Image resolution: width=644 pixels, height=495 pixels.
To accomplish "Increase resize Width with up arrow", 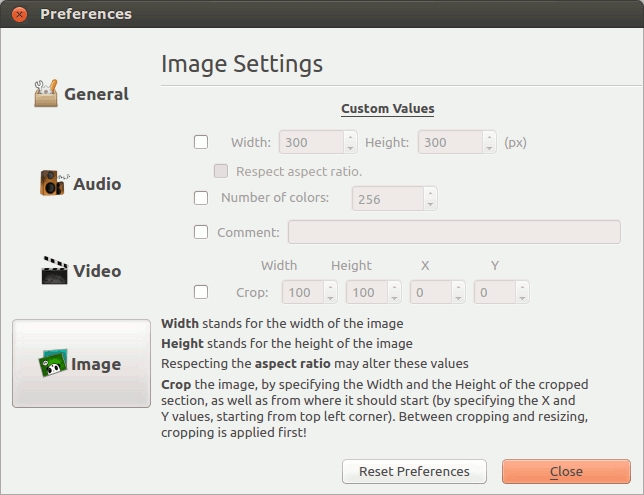I will [350, 137].
